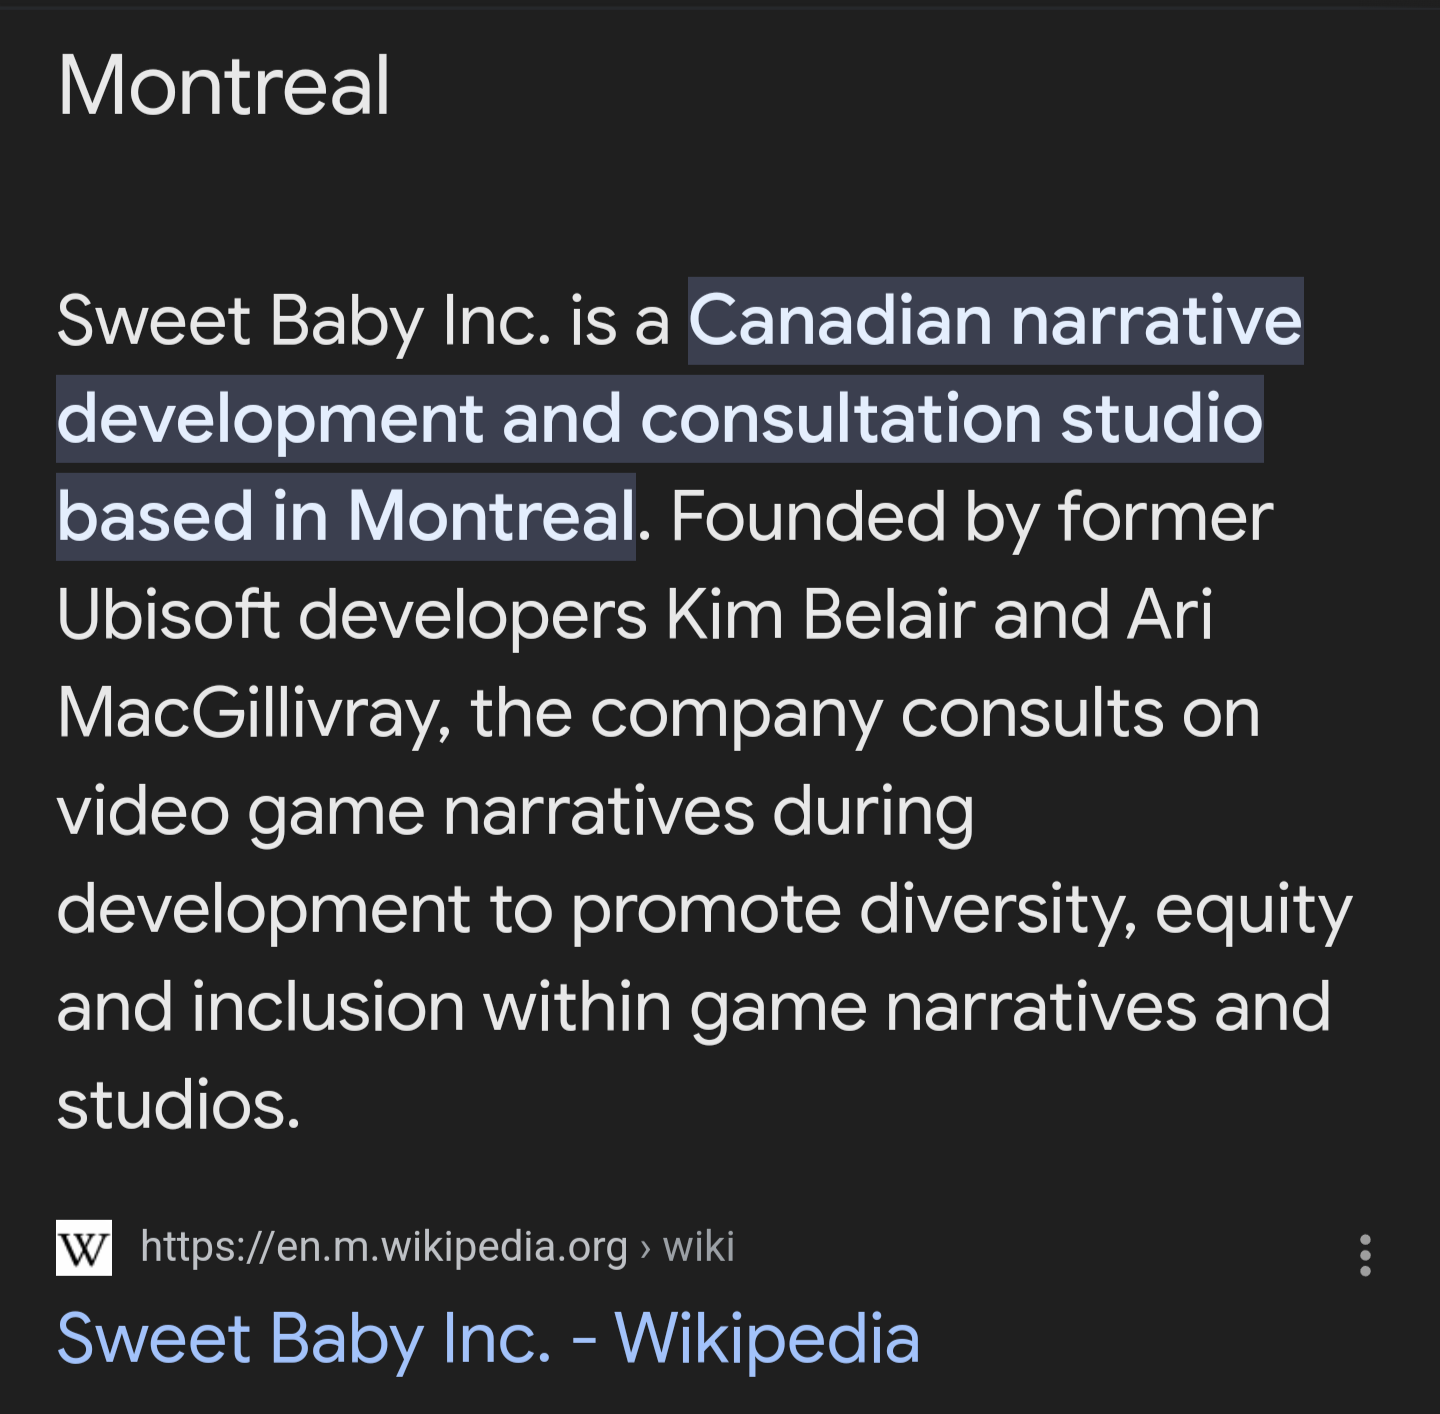This screenshot has width=1440, height=1414.
Task: Open the 'Sweet Baby Inc. - Wikipedia' link
Action: 488,1338
